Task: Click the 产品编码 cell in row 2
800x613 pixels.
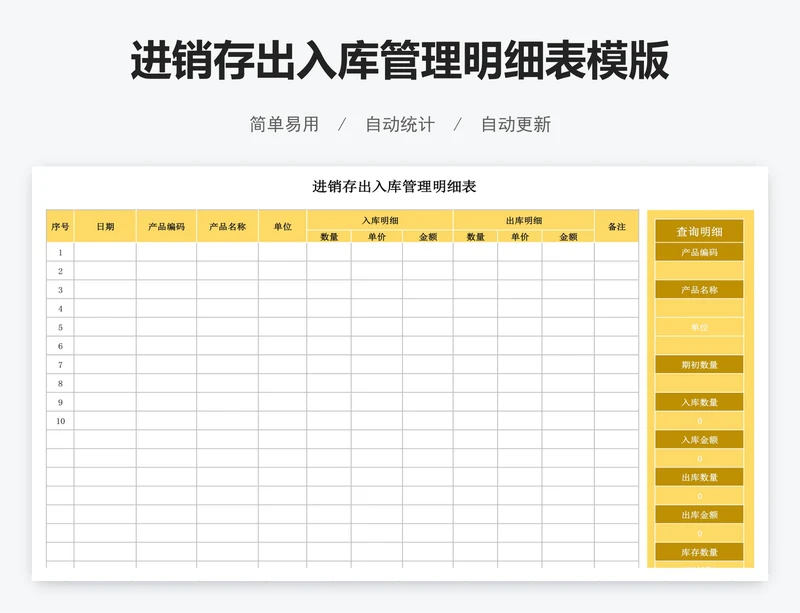Action: coord(166,271)
